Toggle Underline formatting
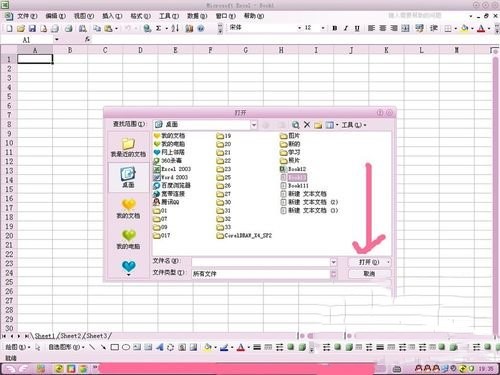Screen dimensions: 500x375 357,28
